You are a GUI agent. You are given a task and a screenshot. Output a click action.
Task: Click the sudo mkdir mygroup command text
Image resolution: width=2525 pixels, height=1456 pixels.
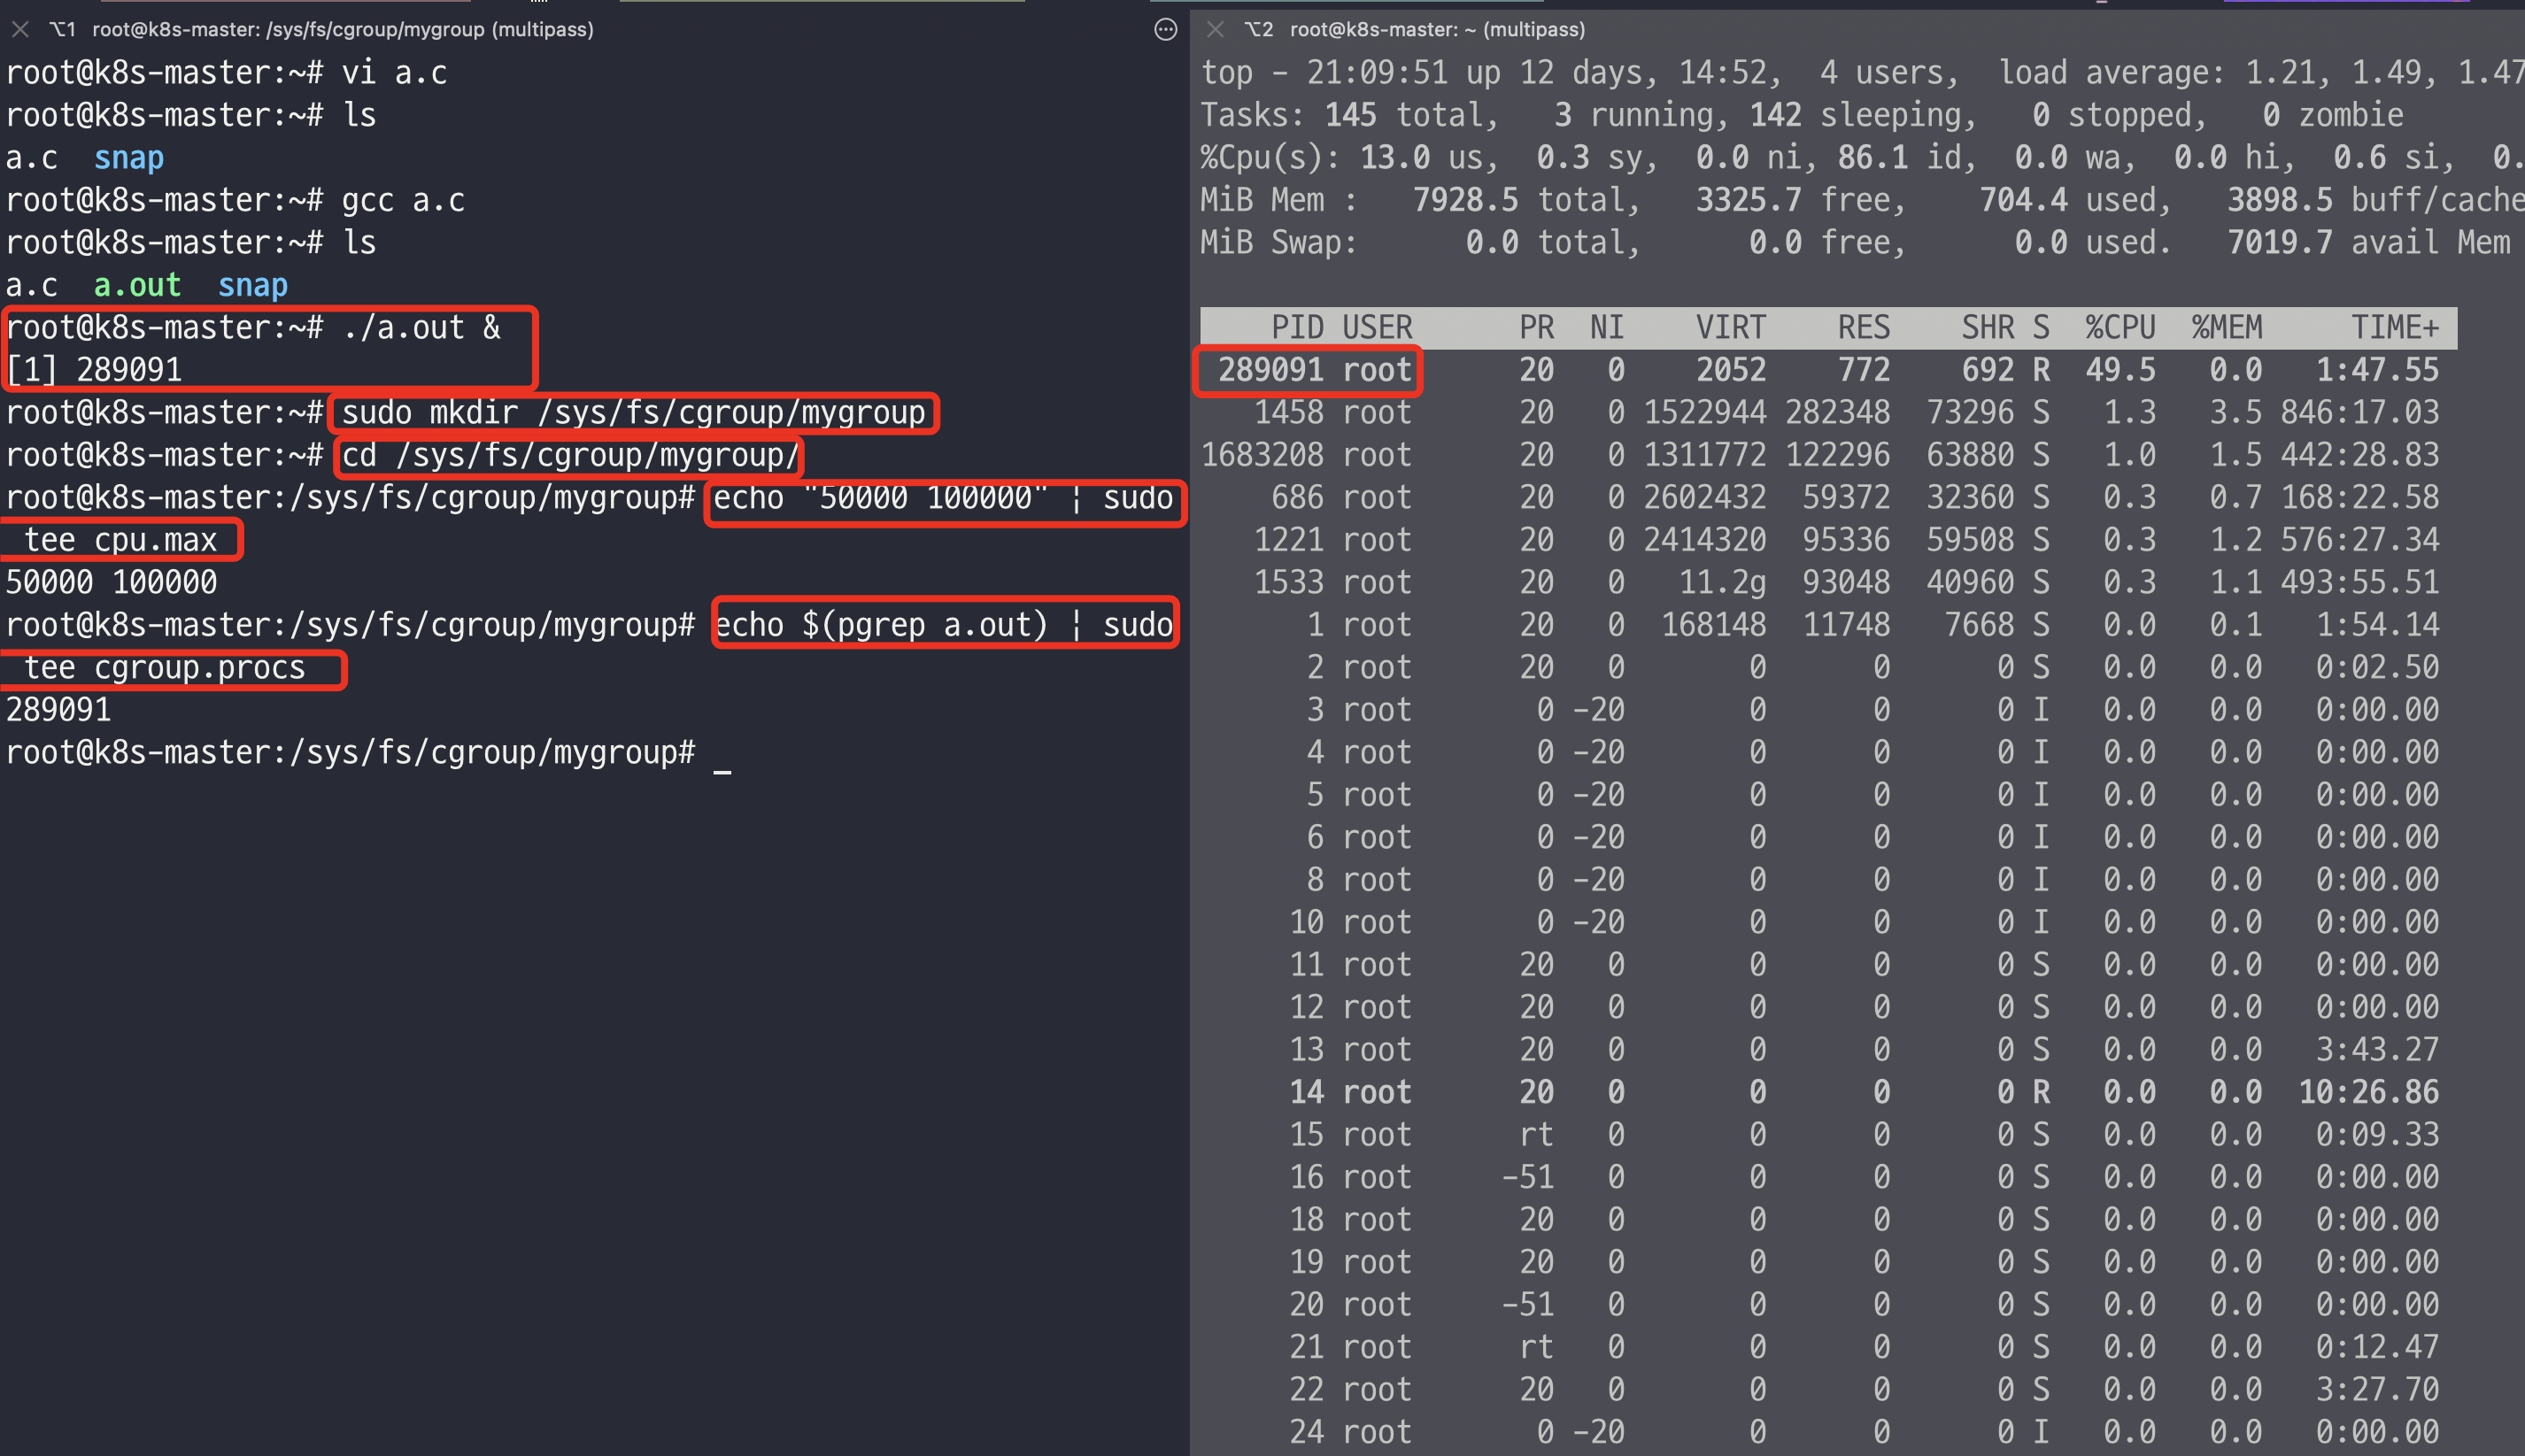tap(633, 413)
